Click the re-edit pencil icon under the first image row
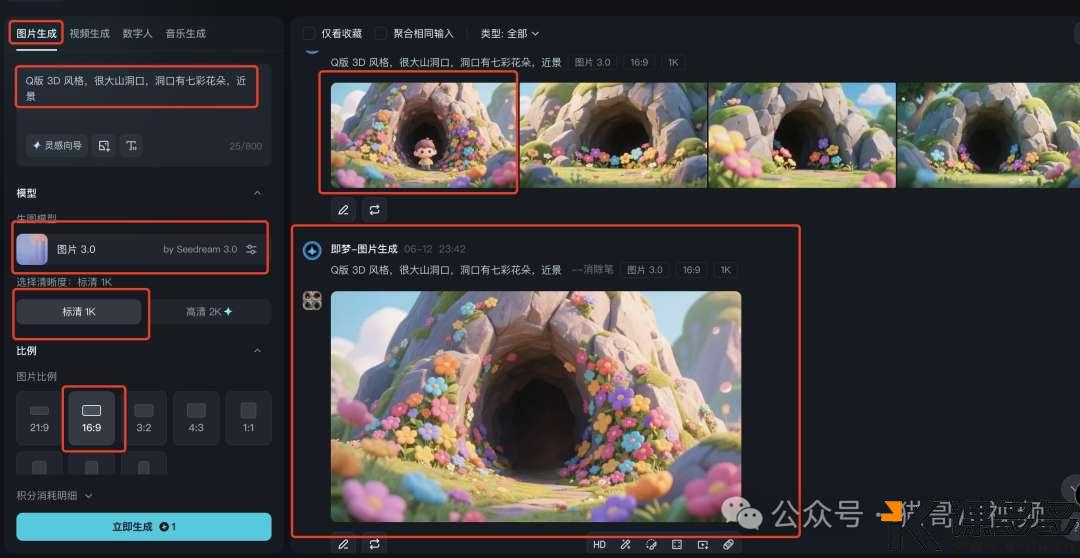The image size is (1080, 558). pyautogui.click(x=343, y=210)
